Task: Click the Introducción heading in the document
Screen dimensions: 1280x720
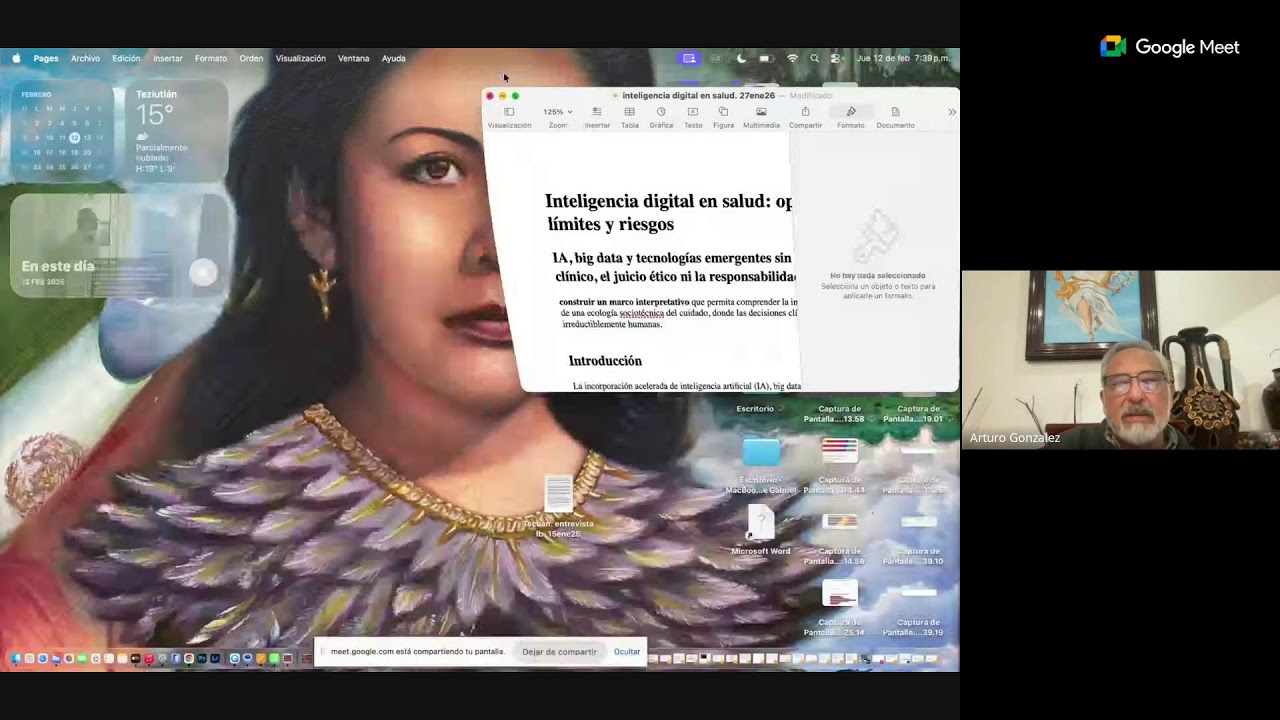Action: coord(605,361)
